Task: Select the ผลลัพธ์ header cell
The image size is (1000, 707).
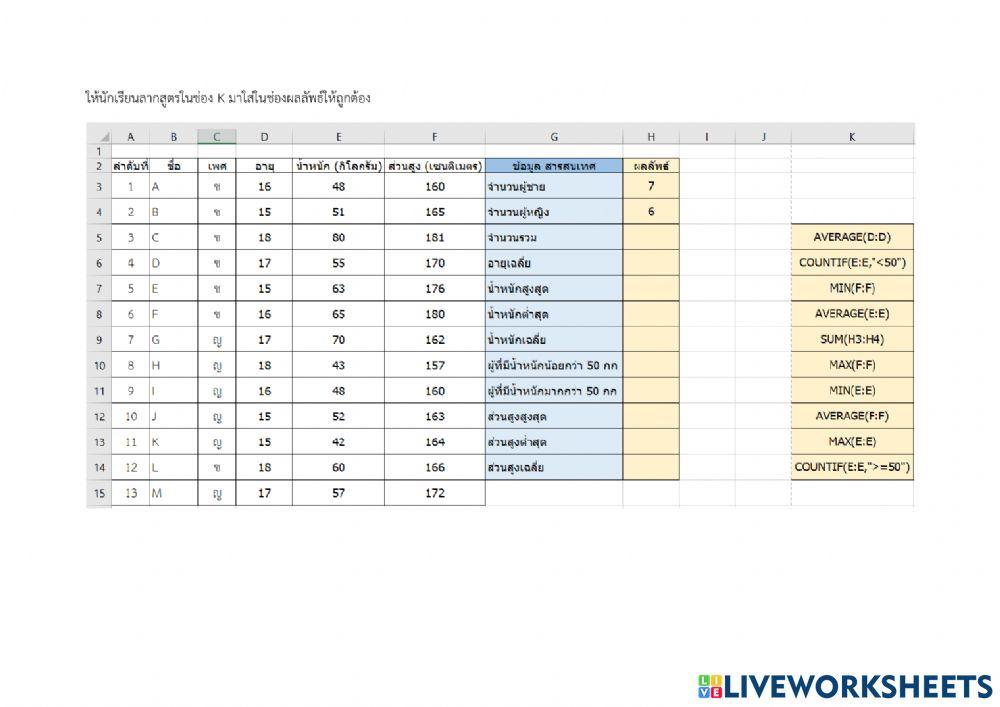Action: coord(651,166)
